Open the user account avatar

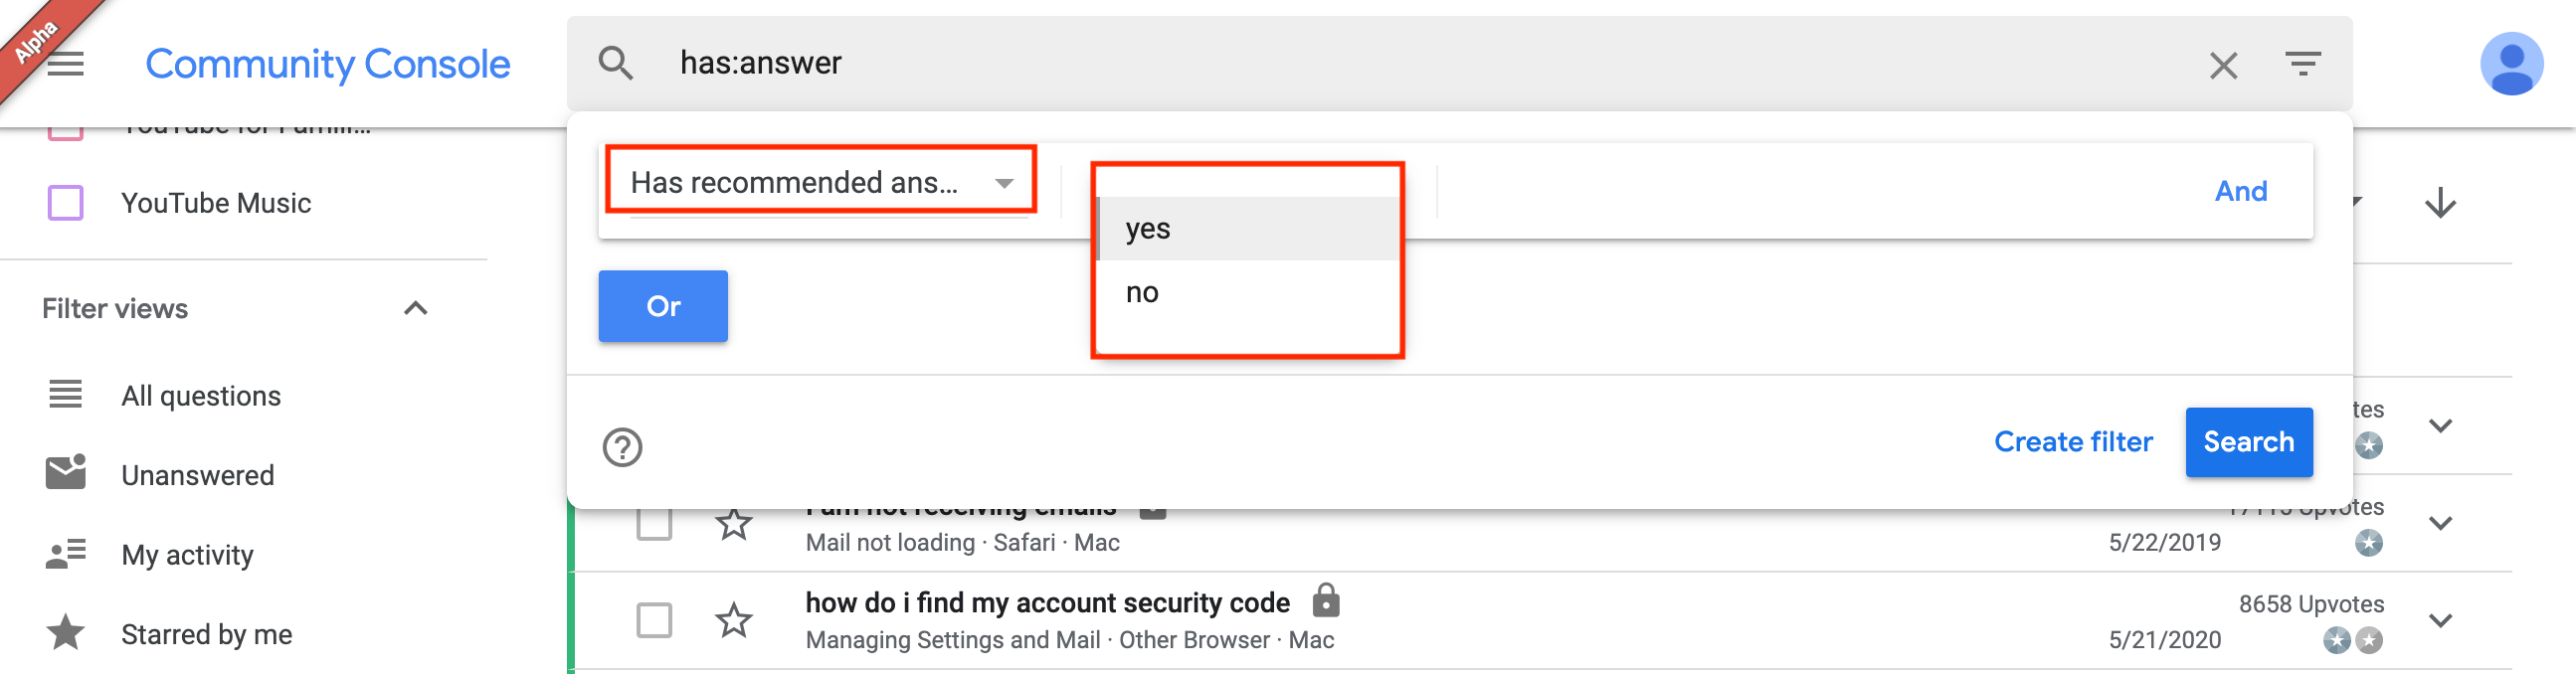[2511, 64]
